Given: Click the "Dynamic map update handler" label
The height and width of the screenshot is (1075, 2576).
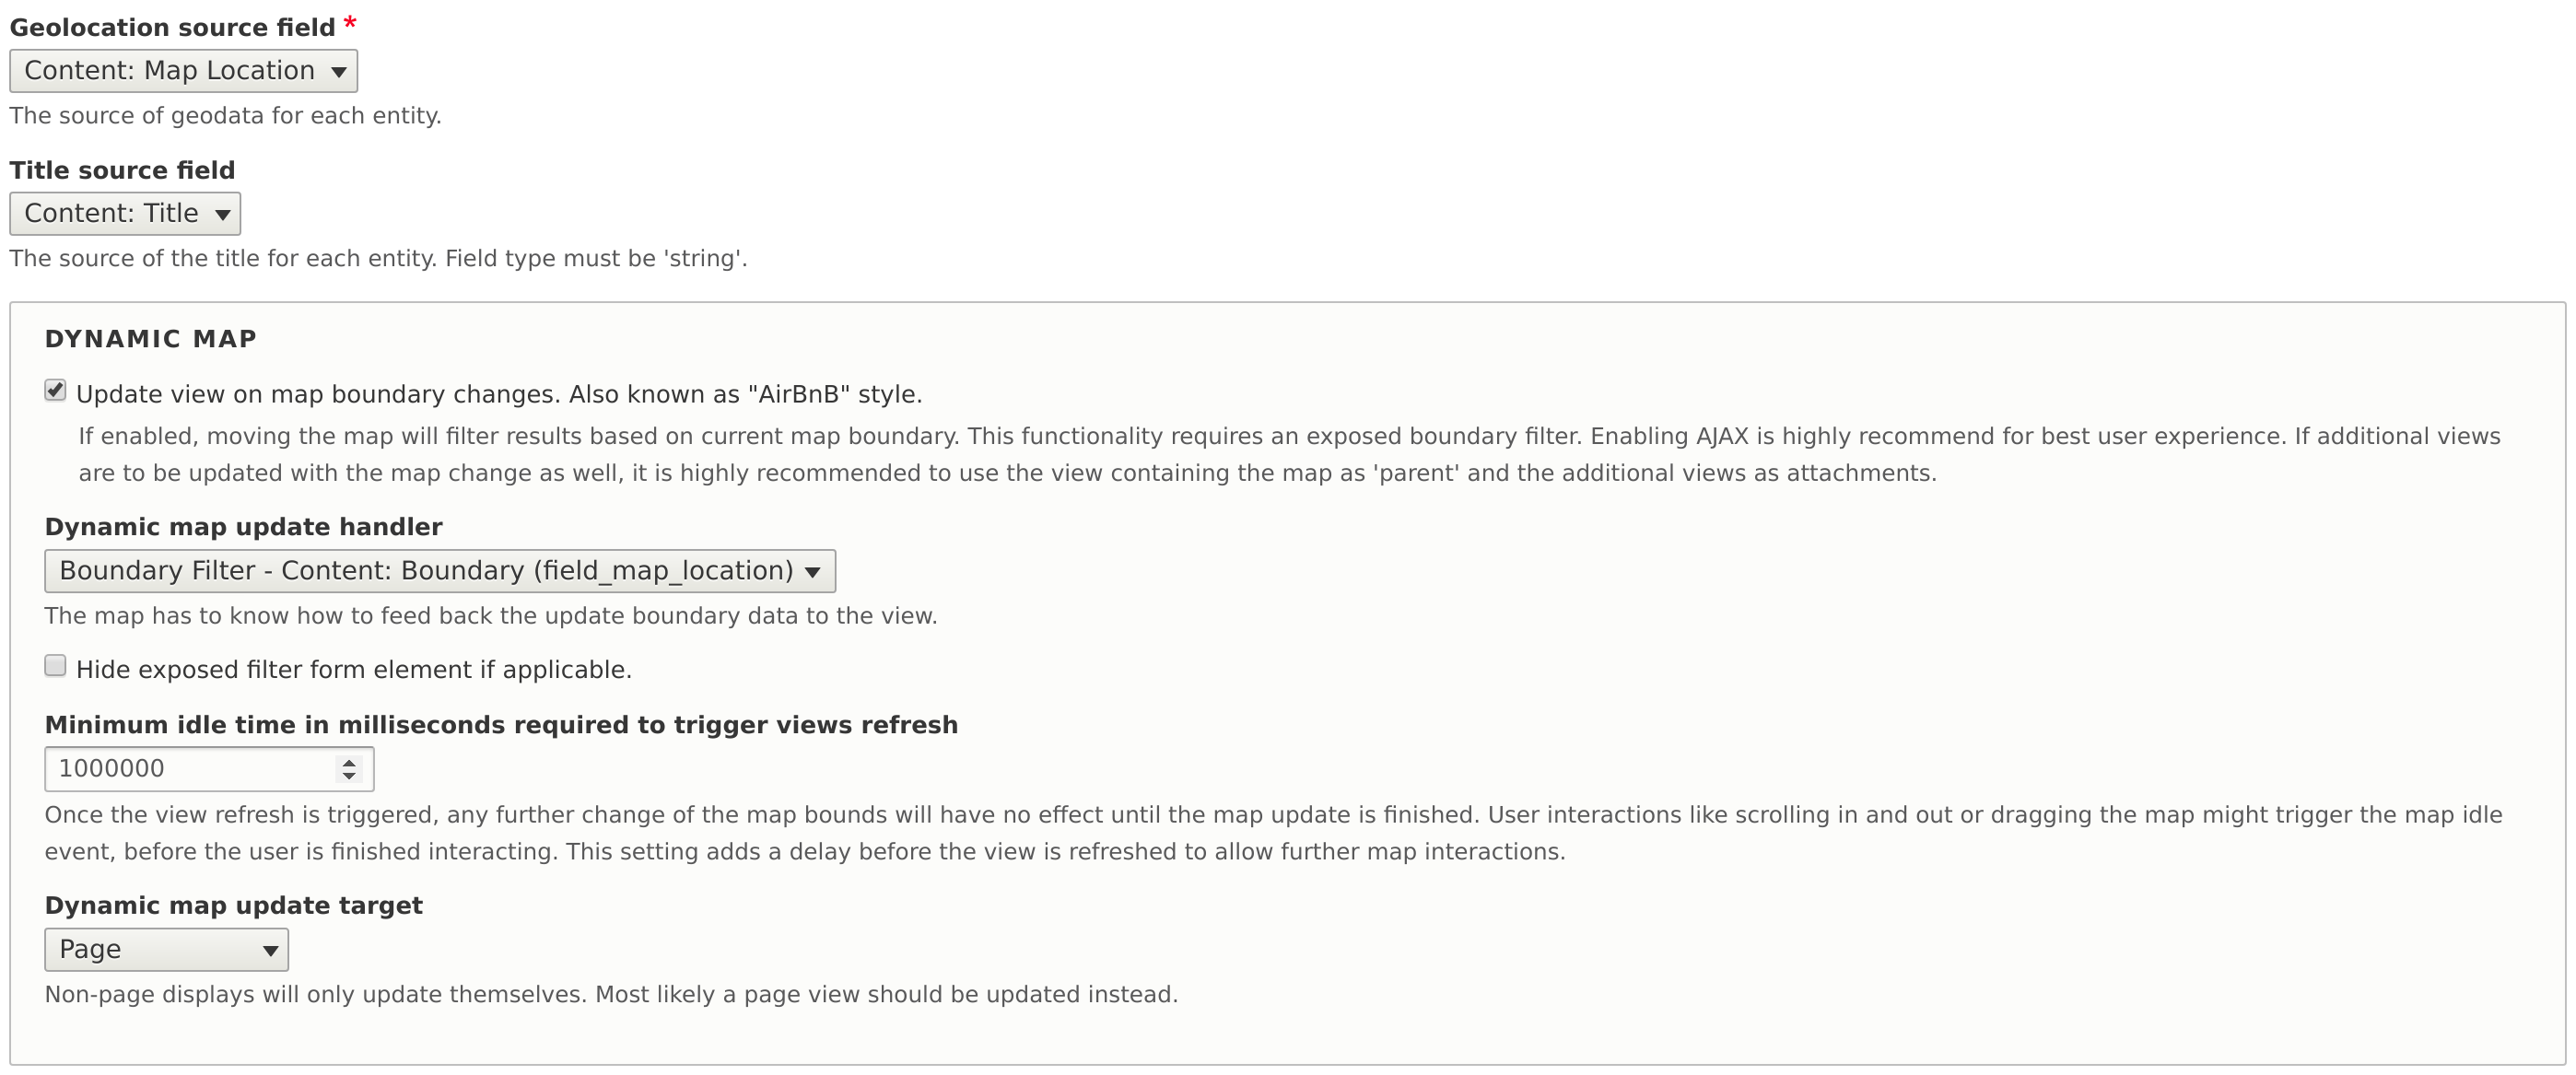Looking at the screenshot, I should click(x=243, y=527).
